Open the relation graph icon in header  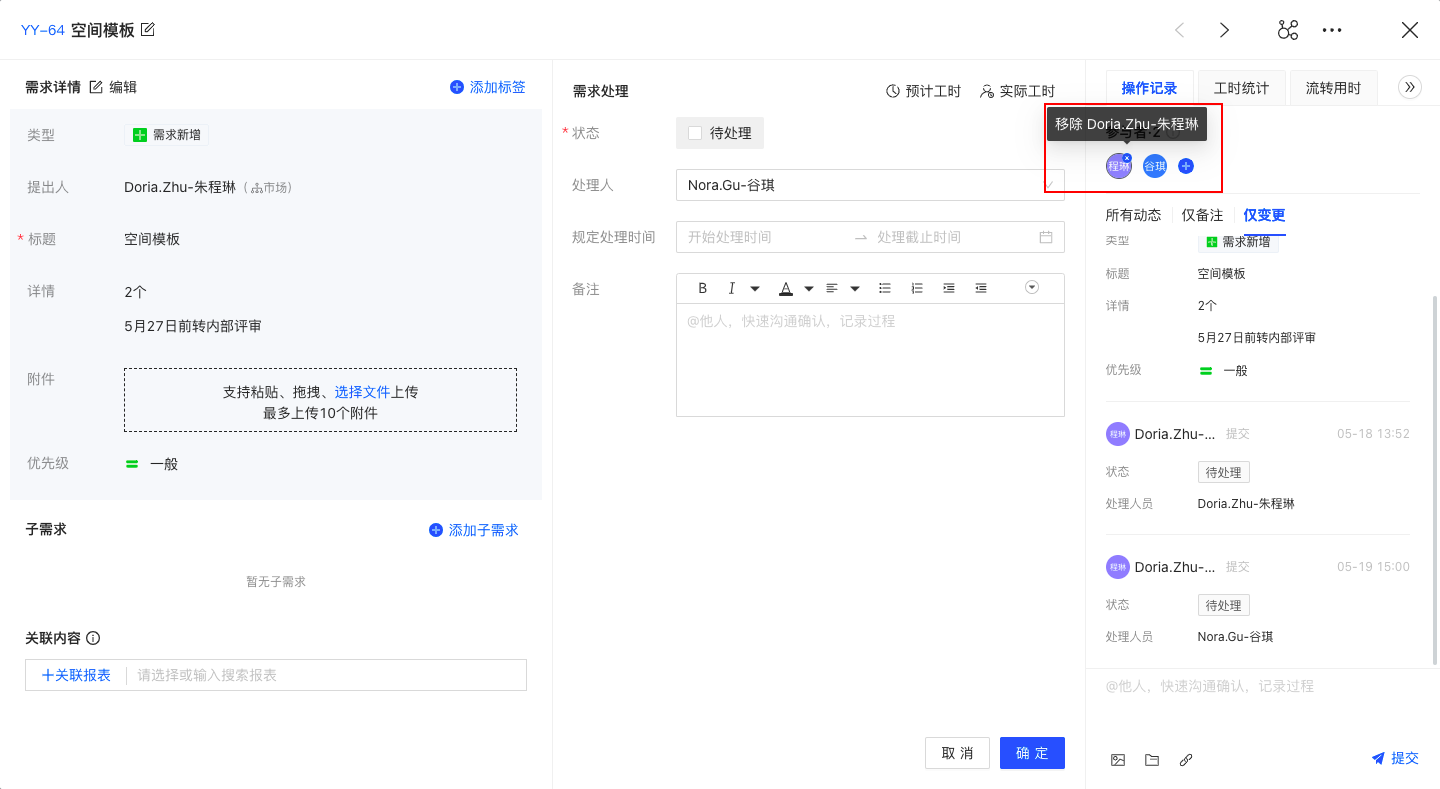[x=1287, y=30]
